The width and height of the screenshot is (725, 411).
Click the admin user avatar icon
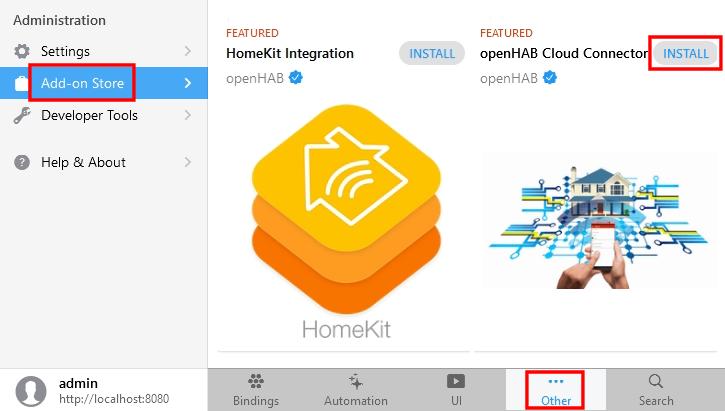click(31, 391)
